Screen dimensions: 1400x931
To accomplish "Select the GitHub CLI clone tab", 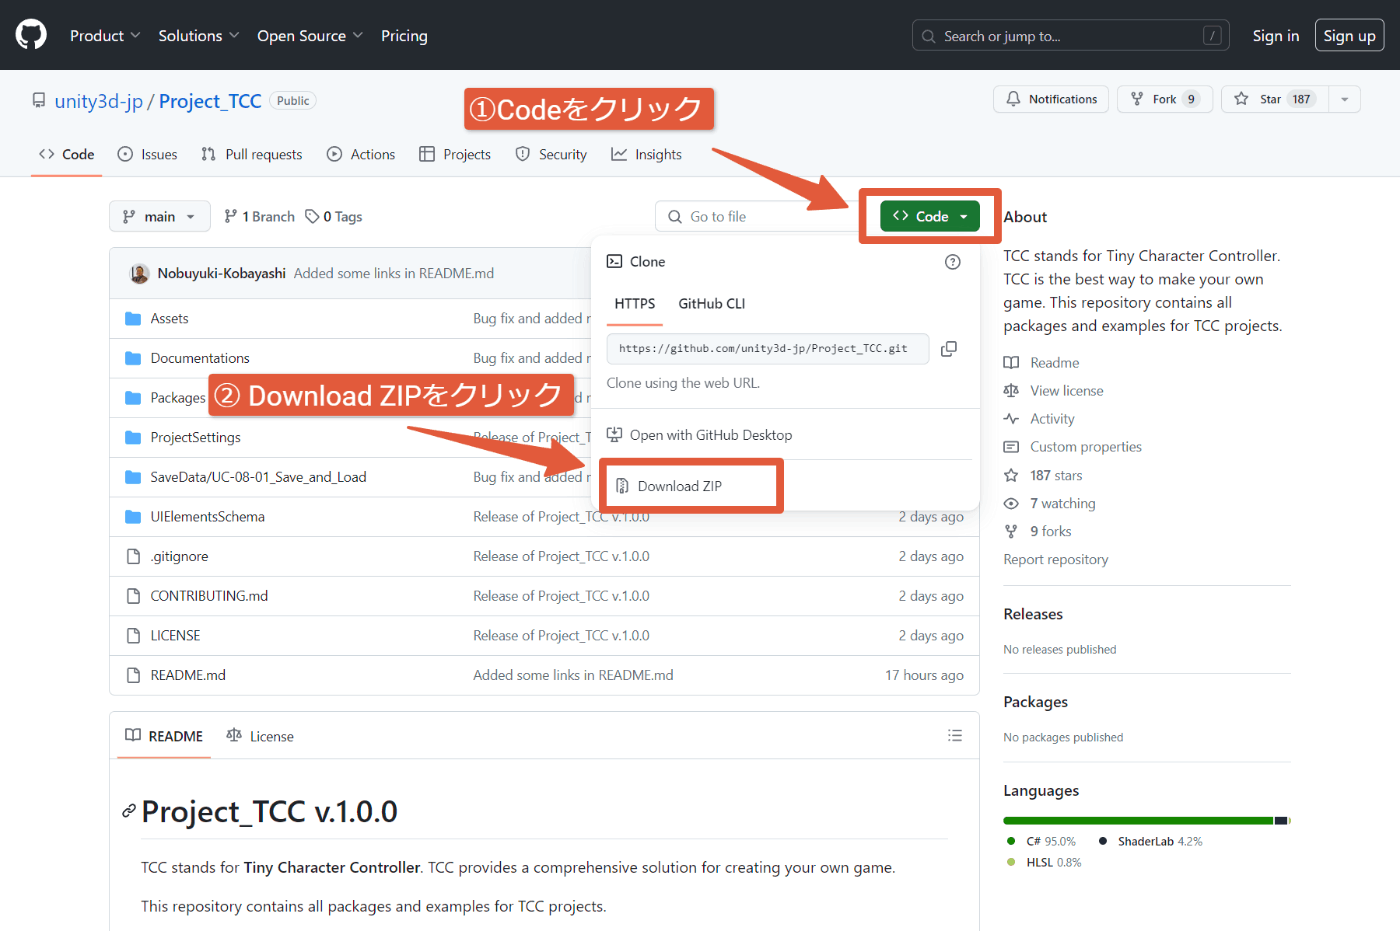I will (712, 304).
